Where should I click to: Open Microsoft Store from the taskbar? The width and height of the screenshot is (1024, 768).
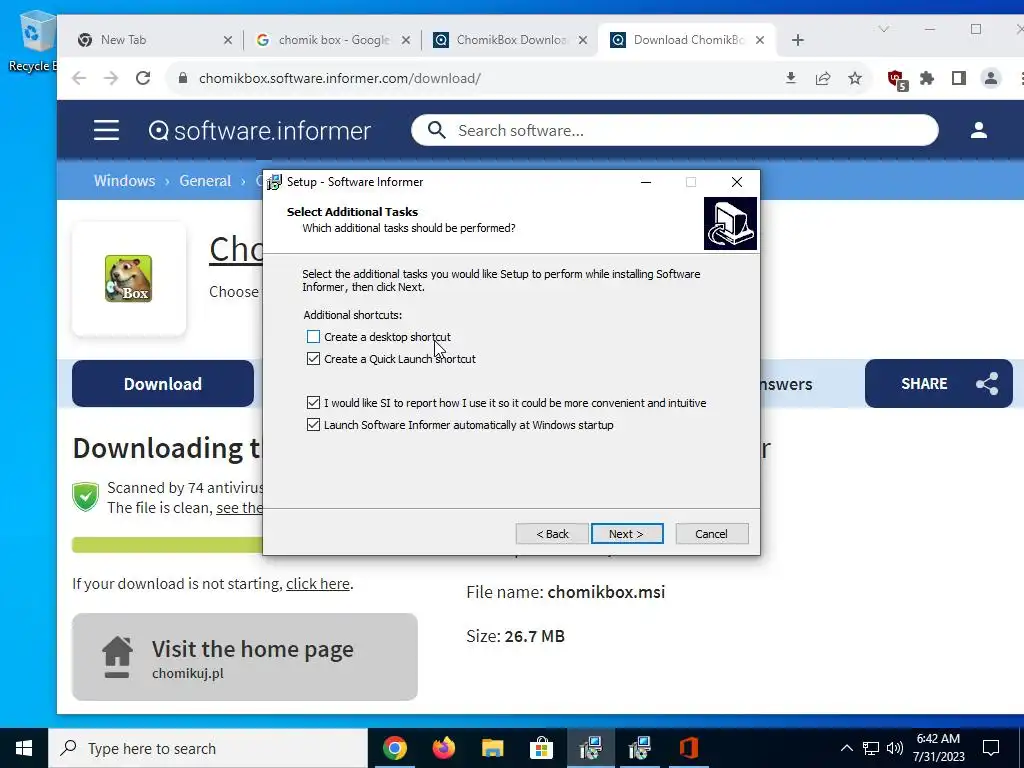541,748
